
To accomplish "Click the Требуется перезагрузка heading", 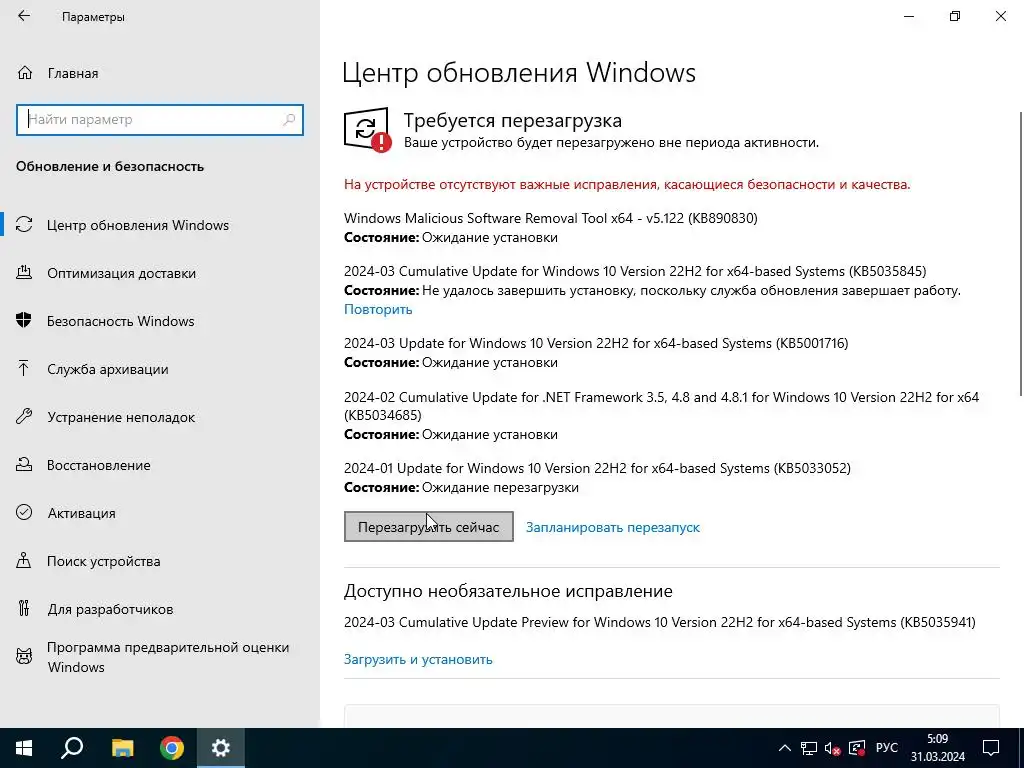I will click(x=512, y=120).
